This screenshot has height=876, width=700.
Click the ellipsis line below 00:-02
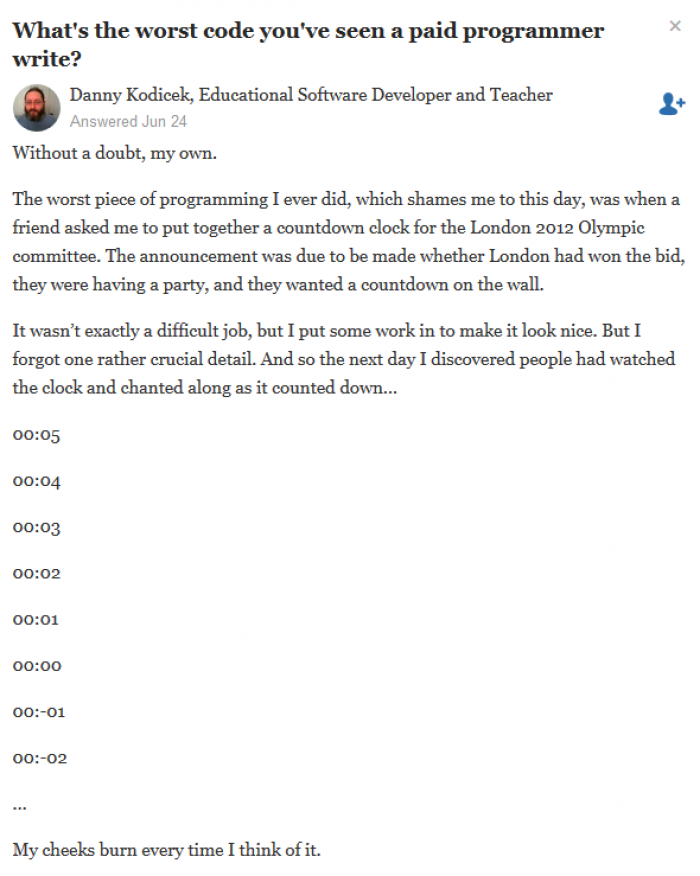pos(20,807)
